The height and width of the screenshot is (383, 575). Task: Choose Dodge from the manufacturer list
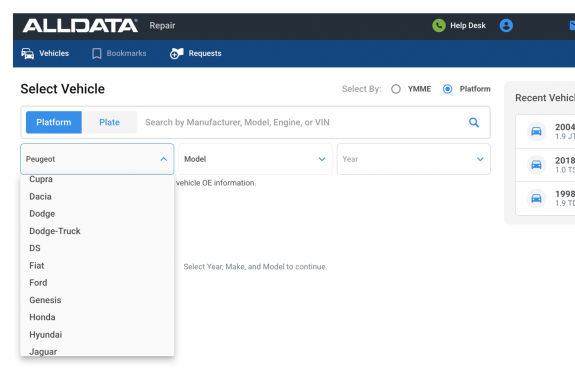(97, 214)
